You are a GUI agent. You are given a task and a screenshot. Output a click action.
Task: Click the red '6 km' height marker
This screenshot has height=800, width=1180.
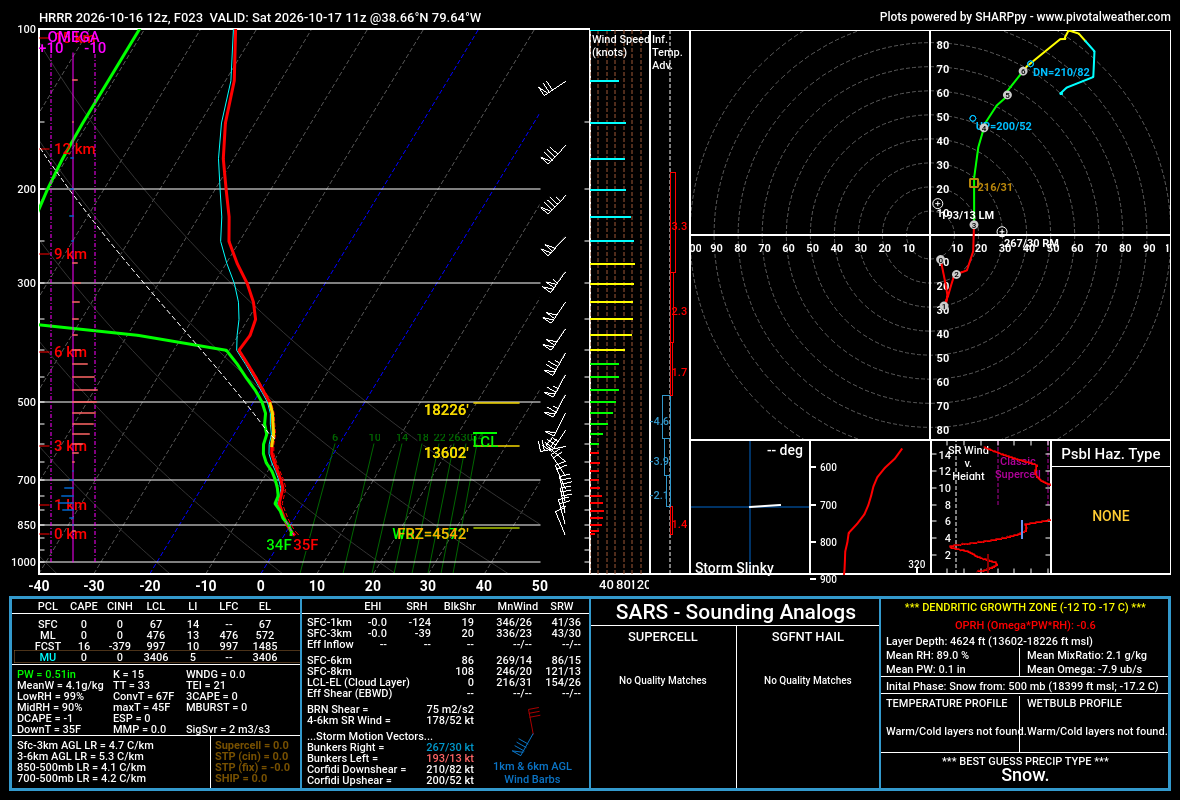(x=68, y=352)
